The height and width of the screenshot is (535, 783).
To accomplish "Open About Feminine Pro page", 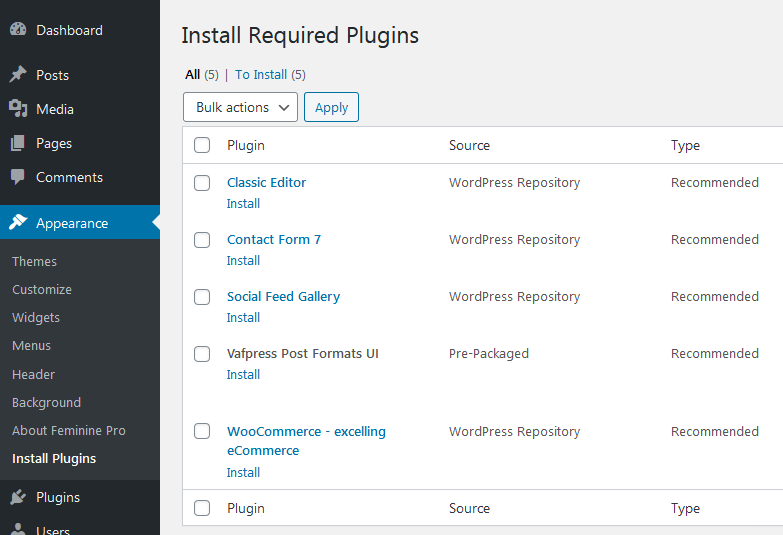I will 69,430.
